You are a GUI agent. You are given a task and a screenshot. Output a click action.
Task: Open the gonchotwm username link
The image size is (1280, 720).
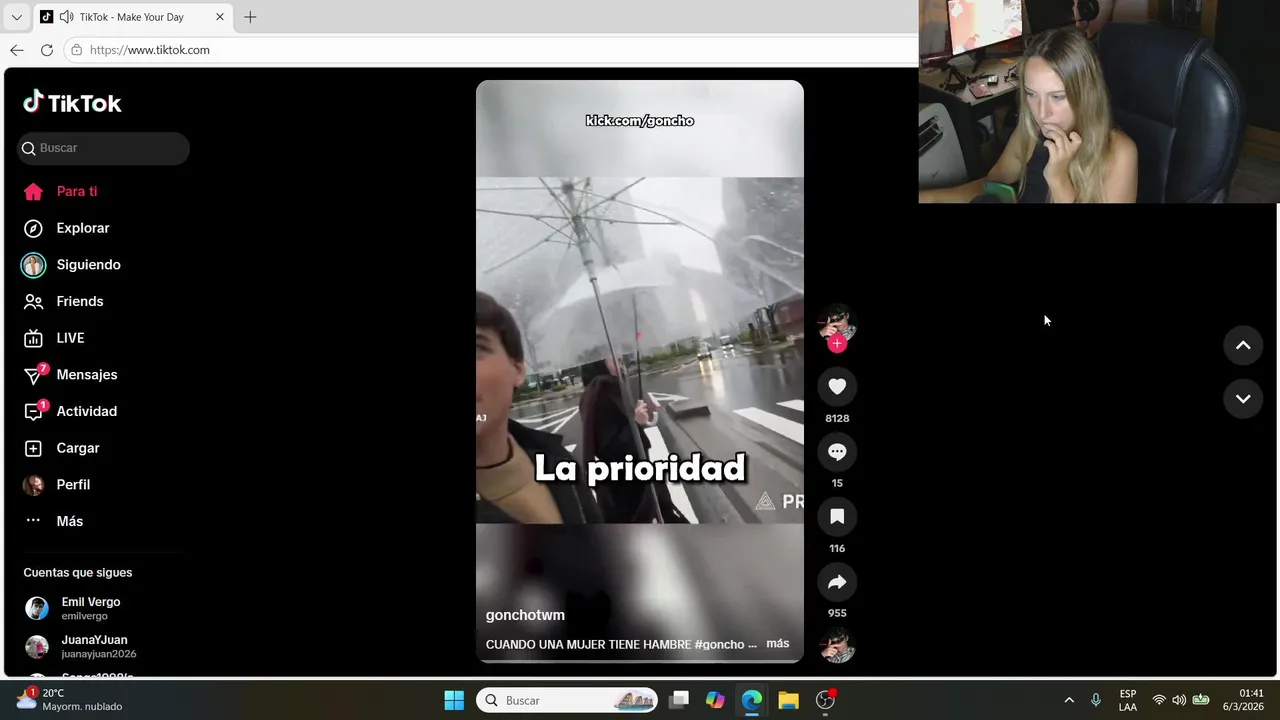pyautogui.click(x=525, y=615)
